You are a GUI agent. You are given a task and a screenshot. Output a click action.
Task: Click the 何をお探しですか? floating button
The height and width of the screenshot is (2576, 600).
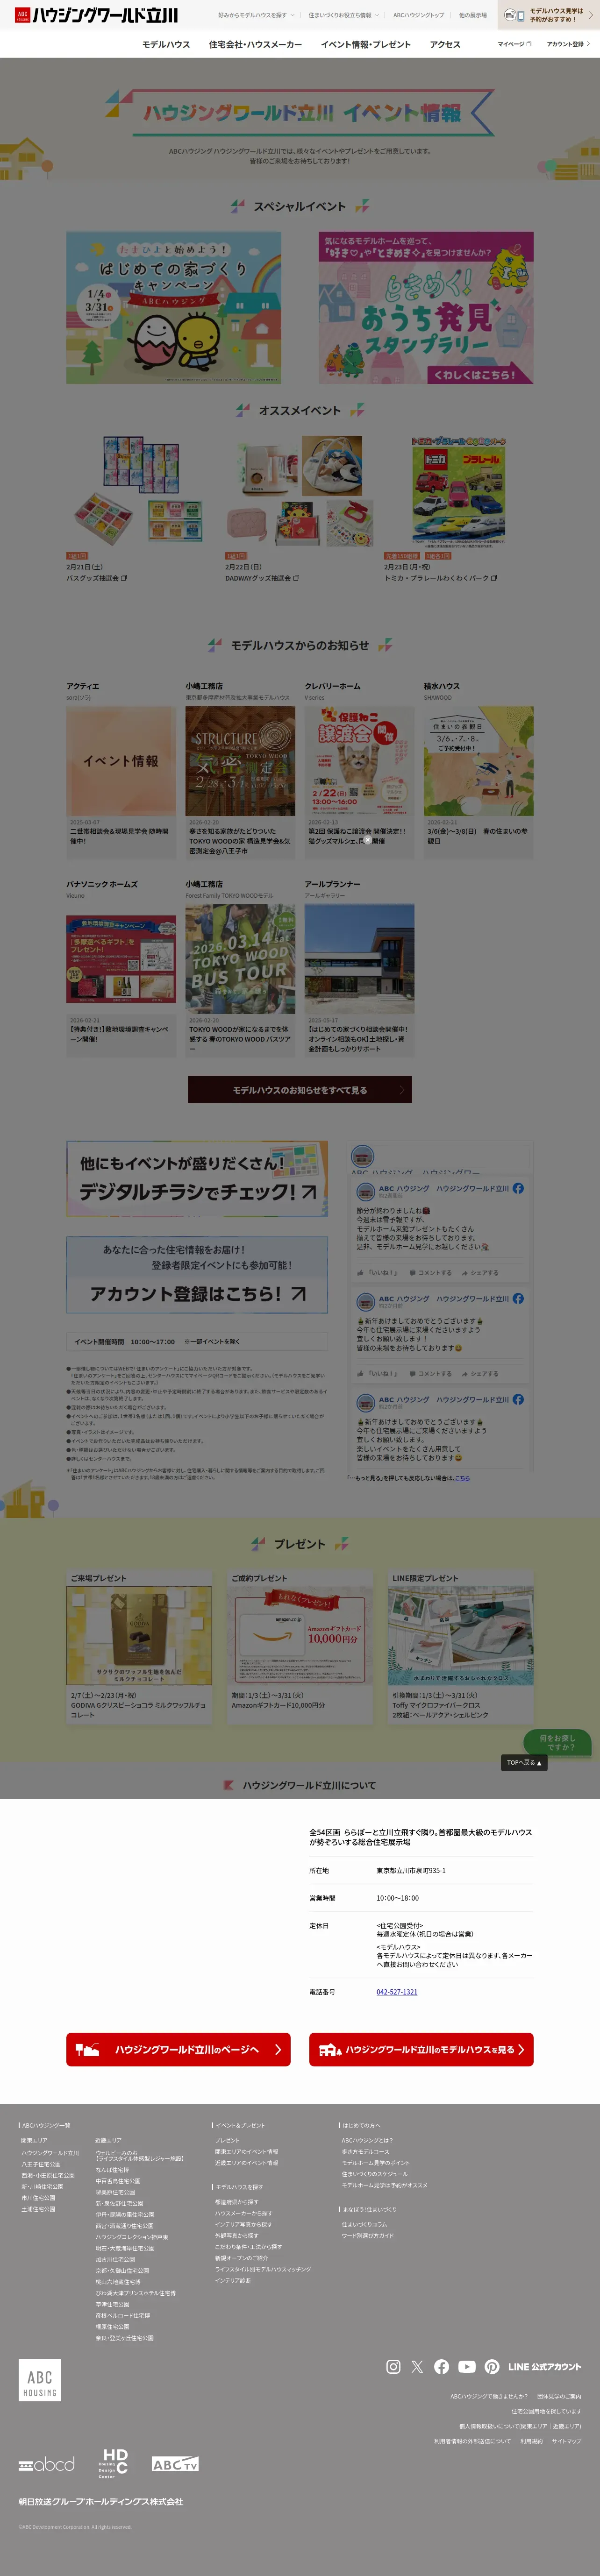click(557, 1742)
